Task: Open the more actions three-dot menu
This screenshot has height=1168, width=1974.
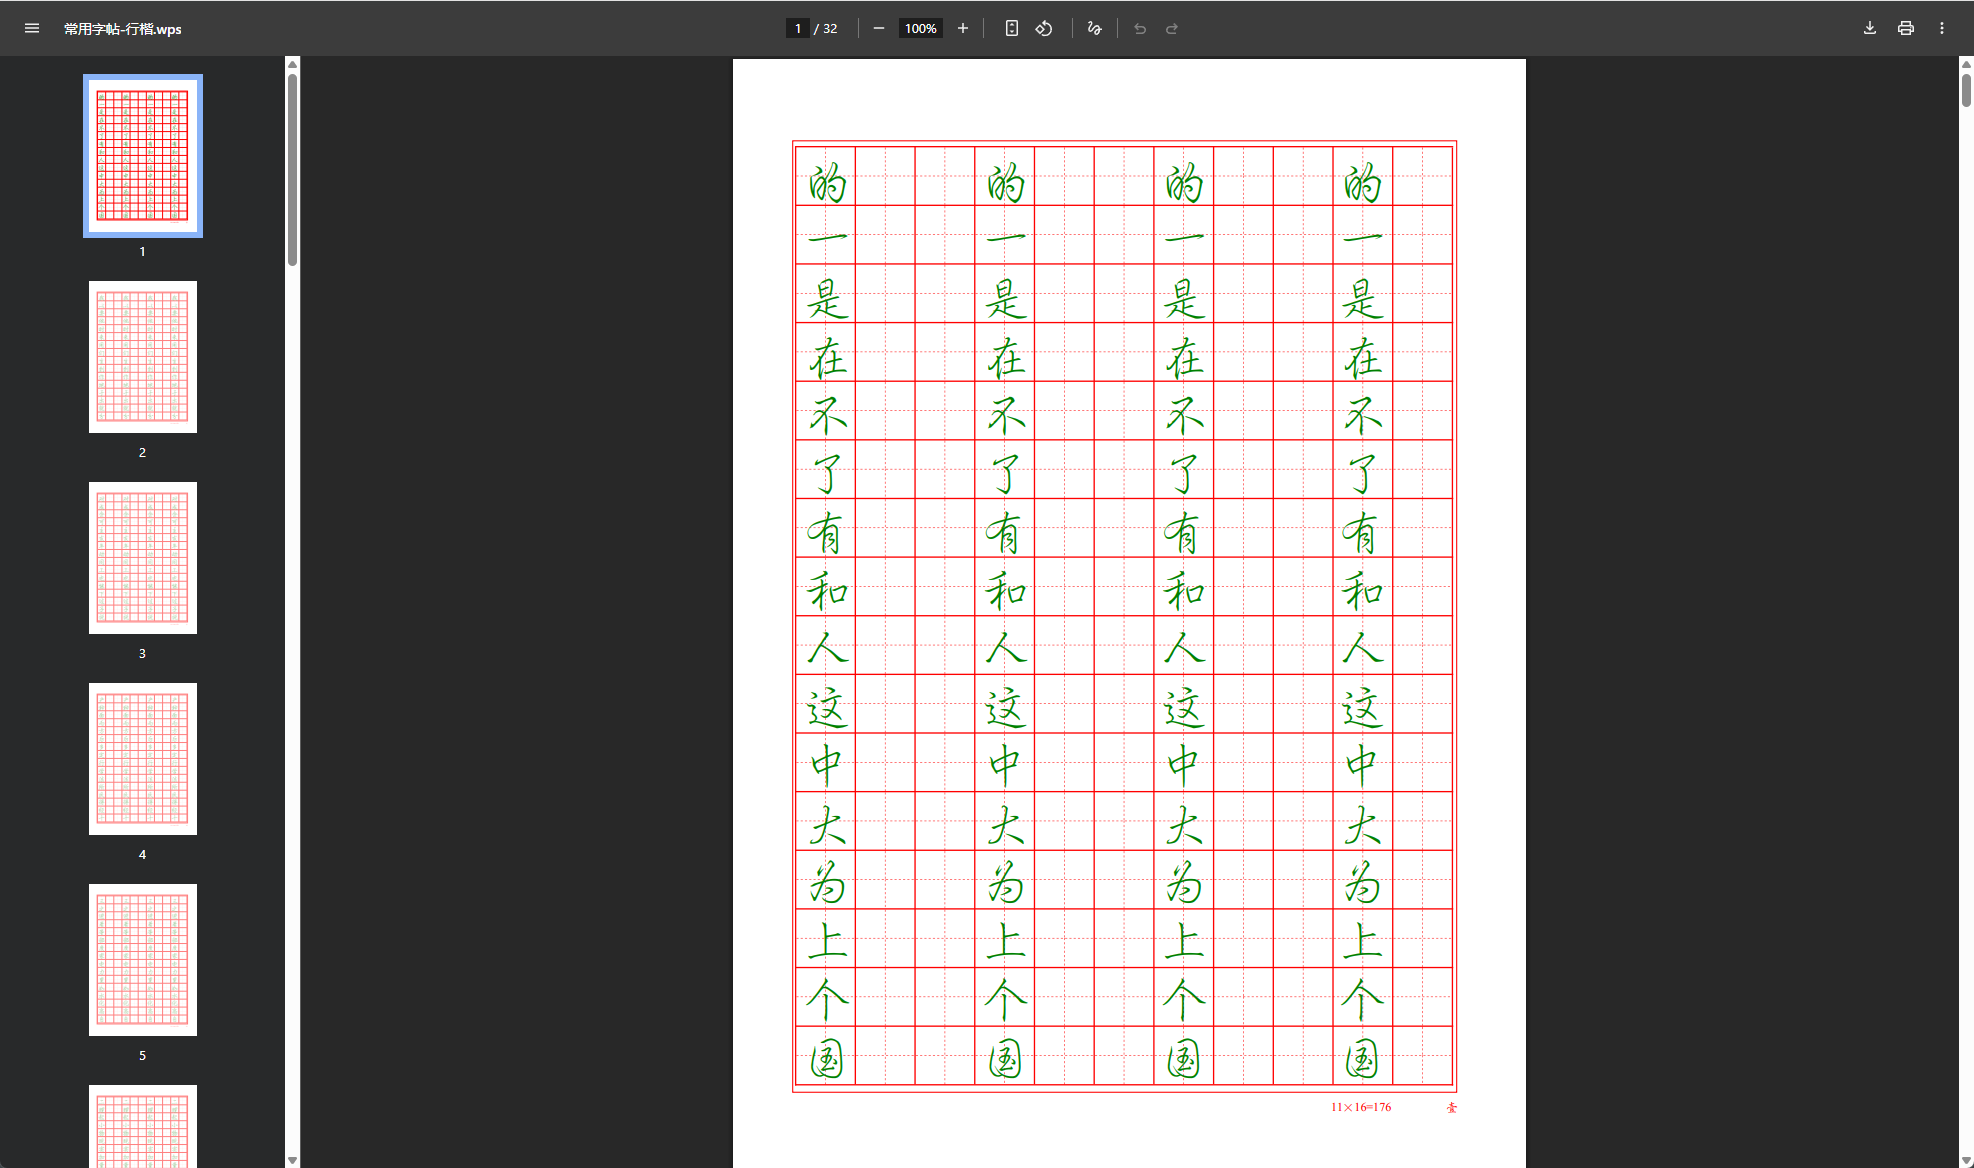Action: coord(1941,29)
